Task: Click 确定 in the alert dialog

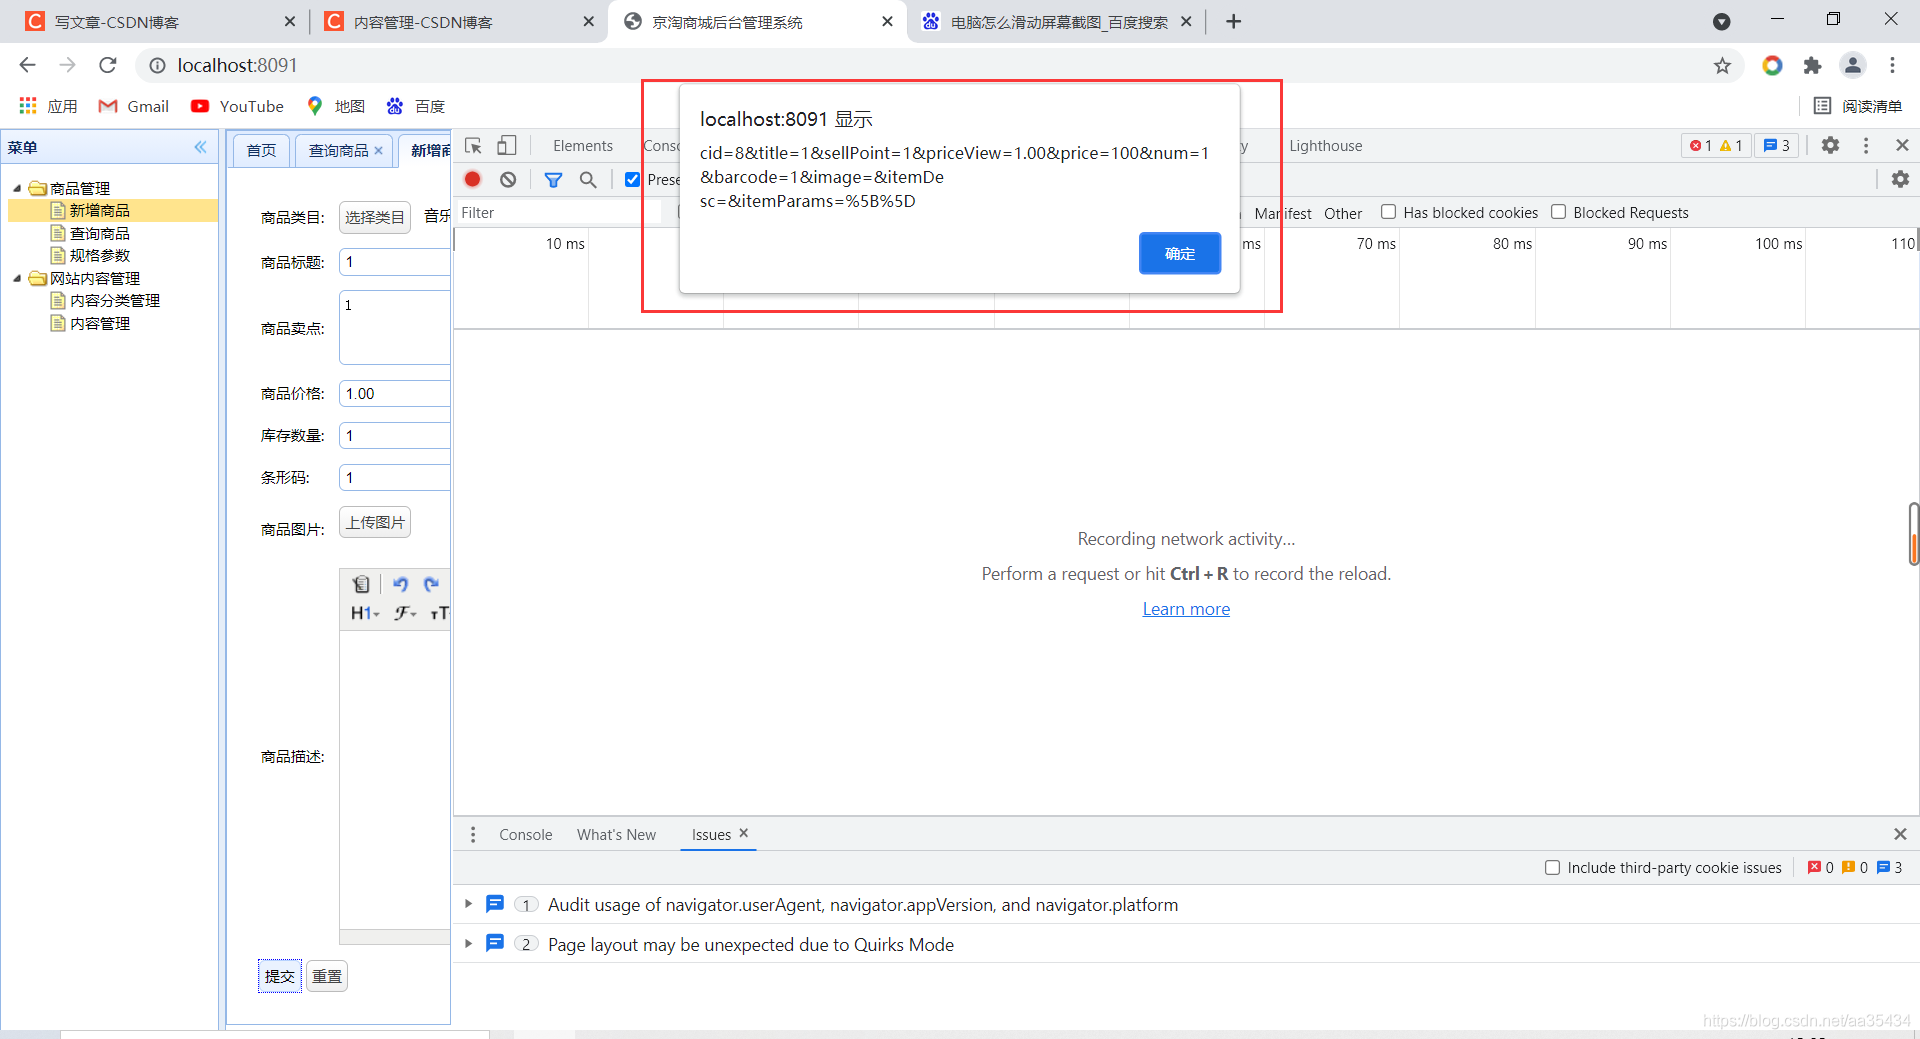Action: point(1180,253)
